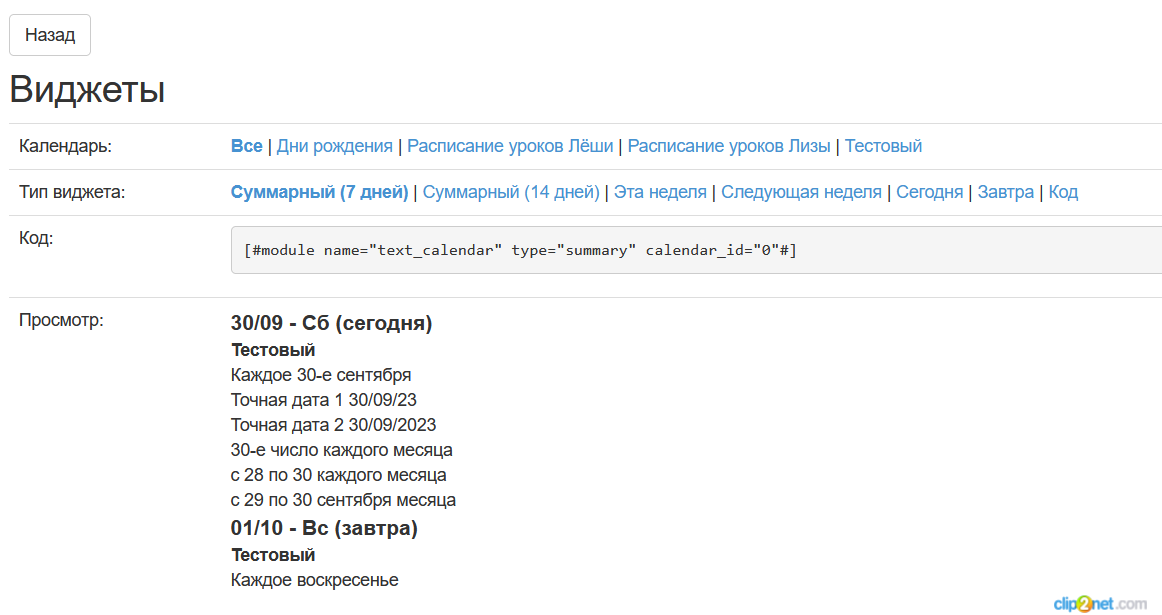Click the Каждое 30-е сентября event entry
The height and width of the screenshot is (615, 1162).
(x=321, y=375)
